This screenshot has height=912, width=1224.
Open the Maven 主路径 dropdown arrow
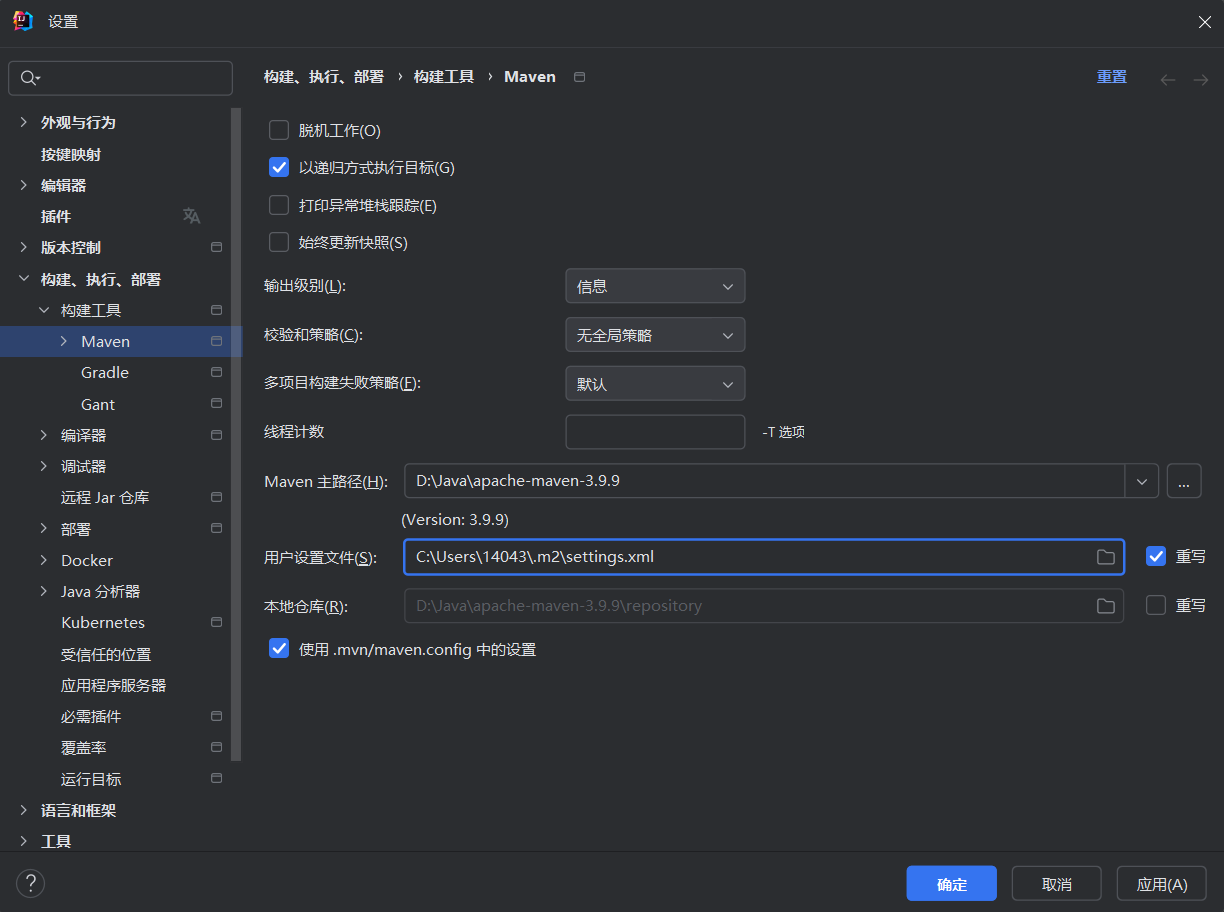tap(1142, 481)
